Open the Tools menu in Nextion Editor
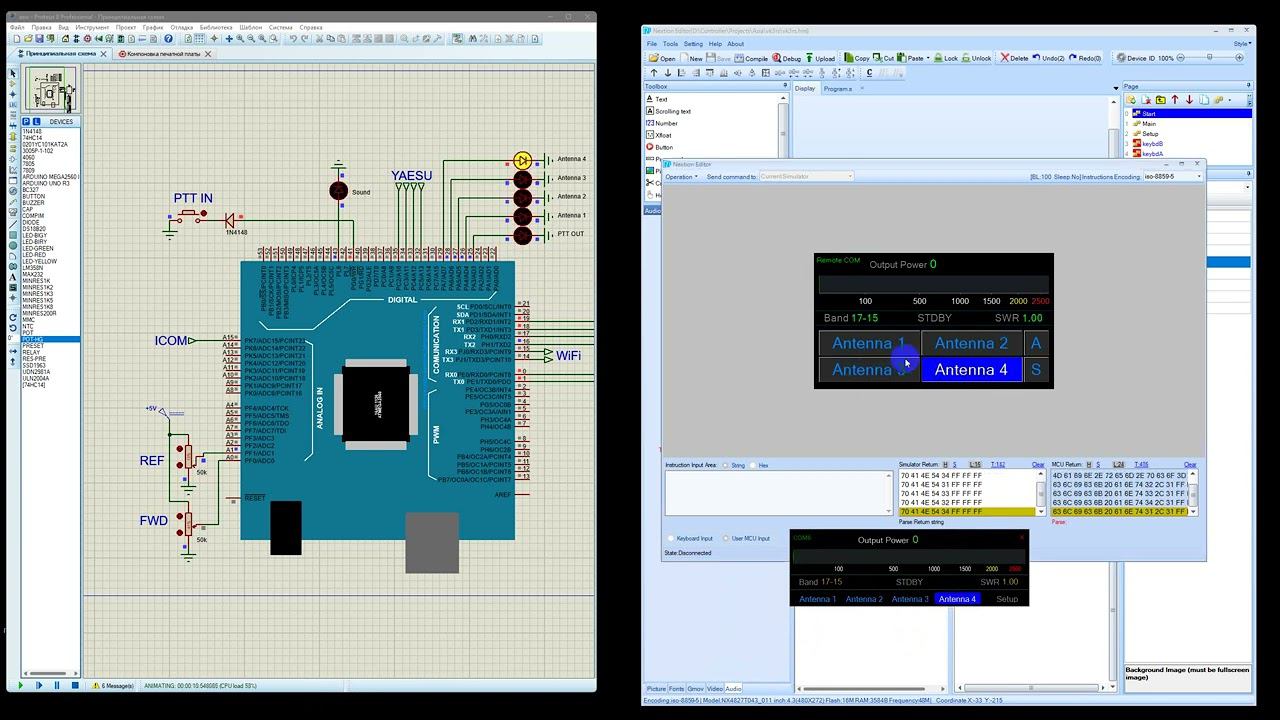This screenshot has height=720, width=1280. click(x=670, y=44)
